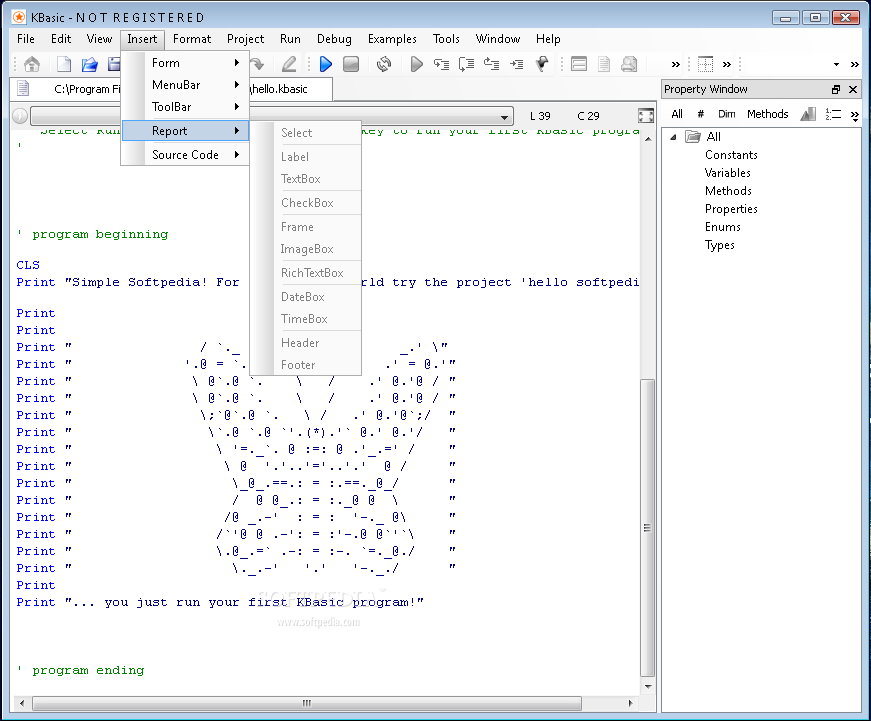871x721 pixels.
Task: Open the editor scope combo box
Action: (272, 116)
